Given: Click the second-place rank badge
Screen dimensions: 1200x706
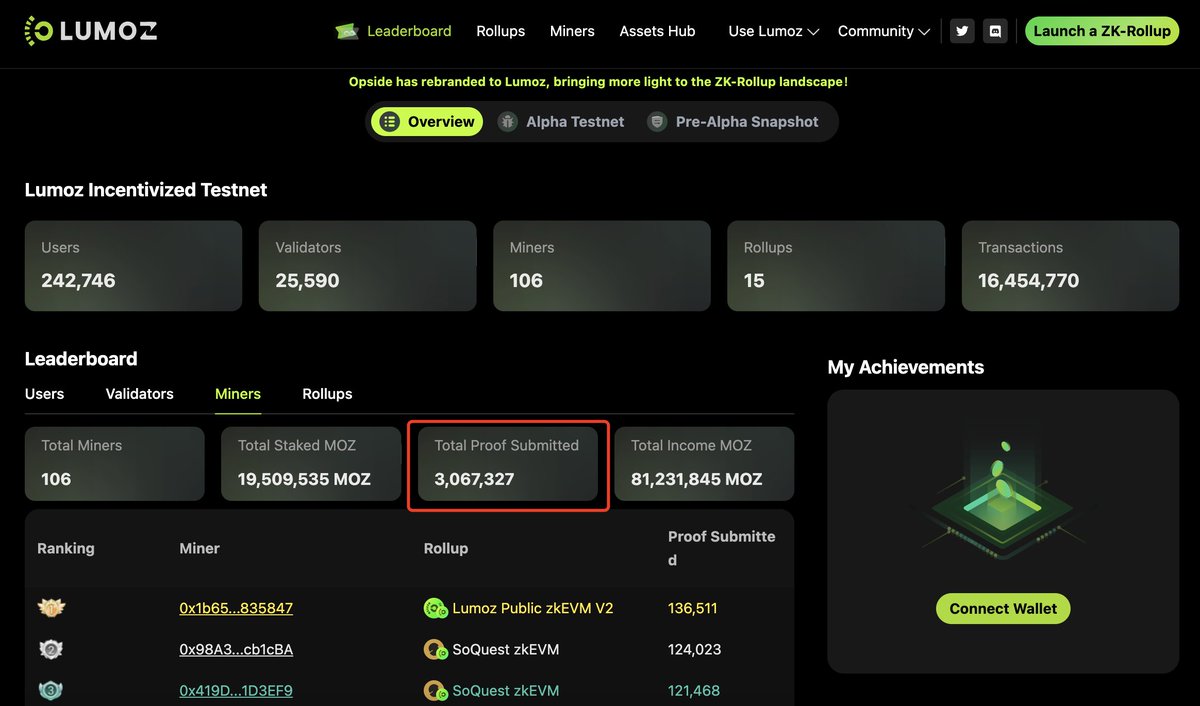Looking at the screenshot, I should tap(51, 649).
